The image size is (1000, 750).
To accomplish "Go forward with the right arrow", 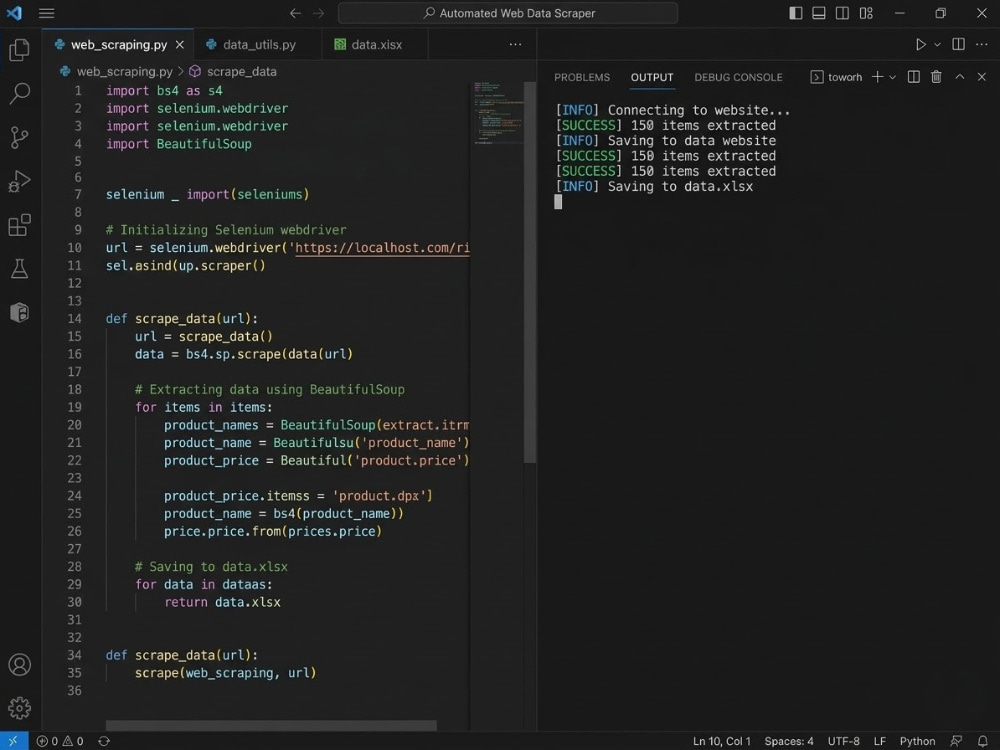I will tap(318, 13).
